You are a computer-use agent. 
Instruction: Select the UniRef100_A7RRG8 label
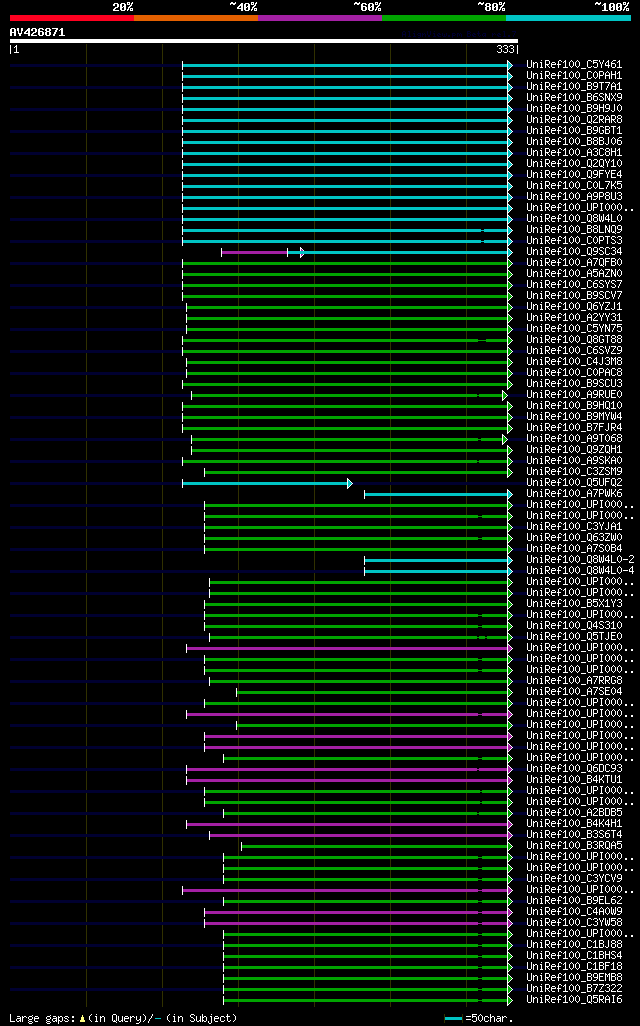click(574, 681)
